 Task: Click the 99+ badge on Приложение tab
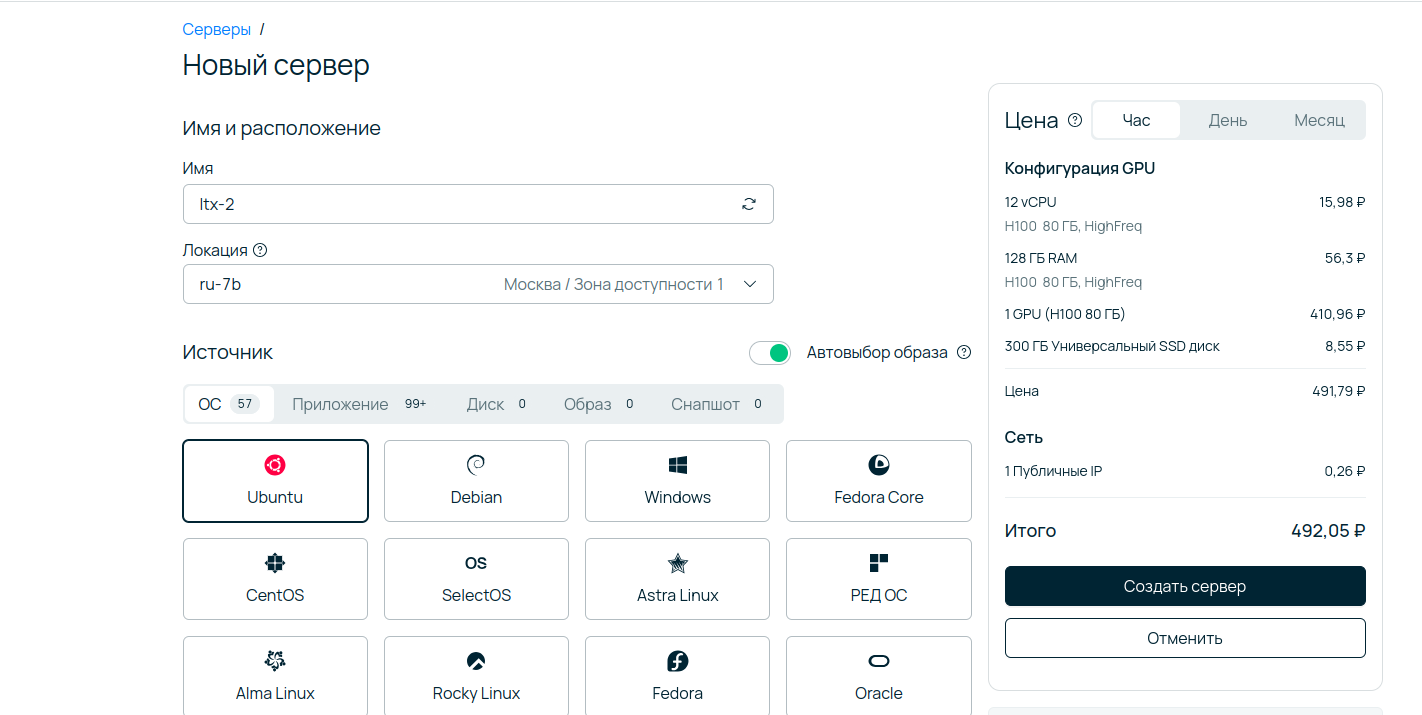point(415,404)
